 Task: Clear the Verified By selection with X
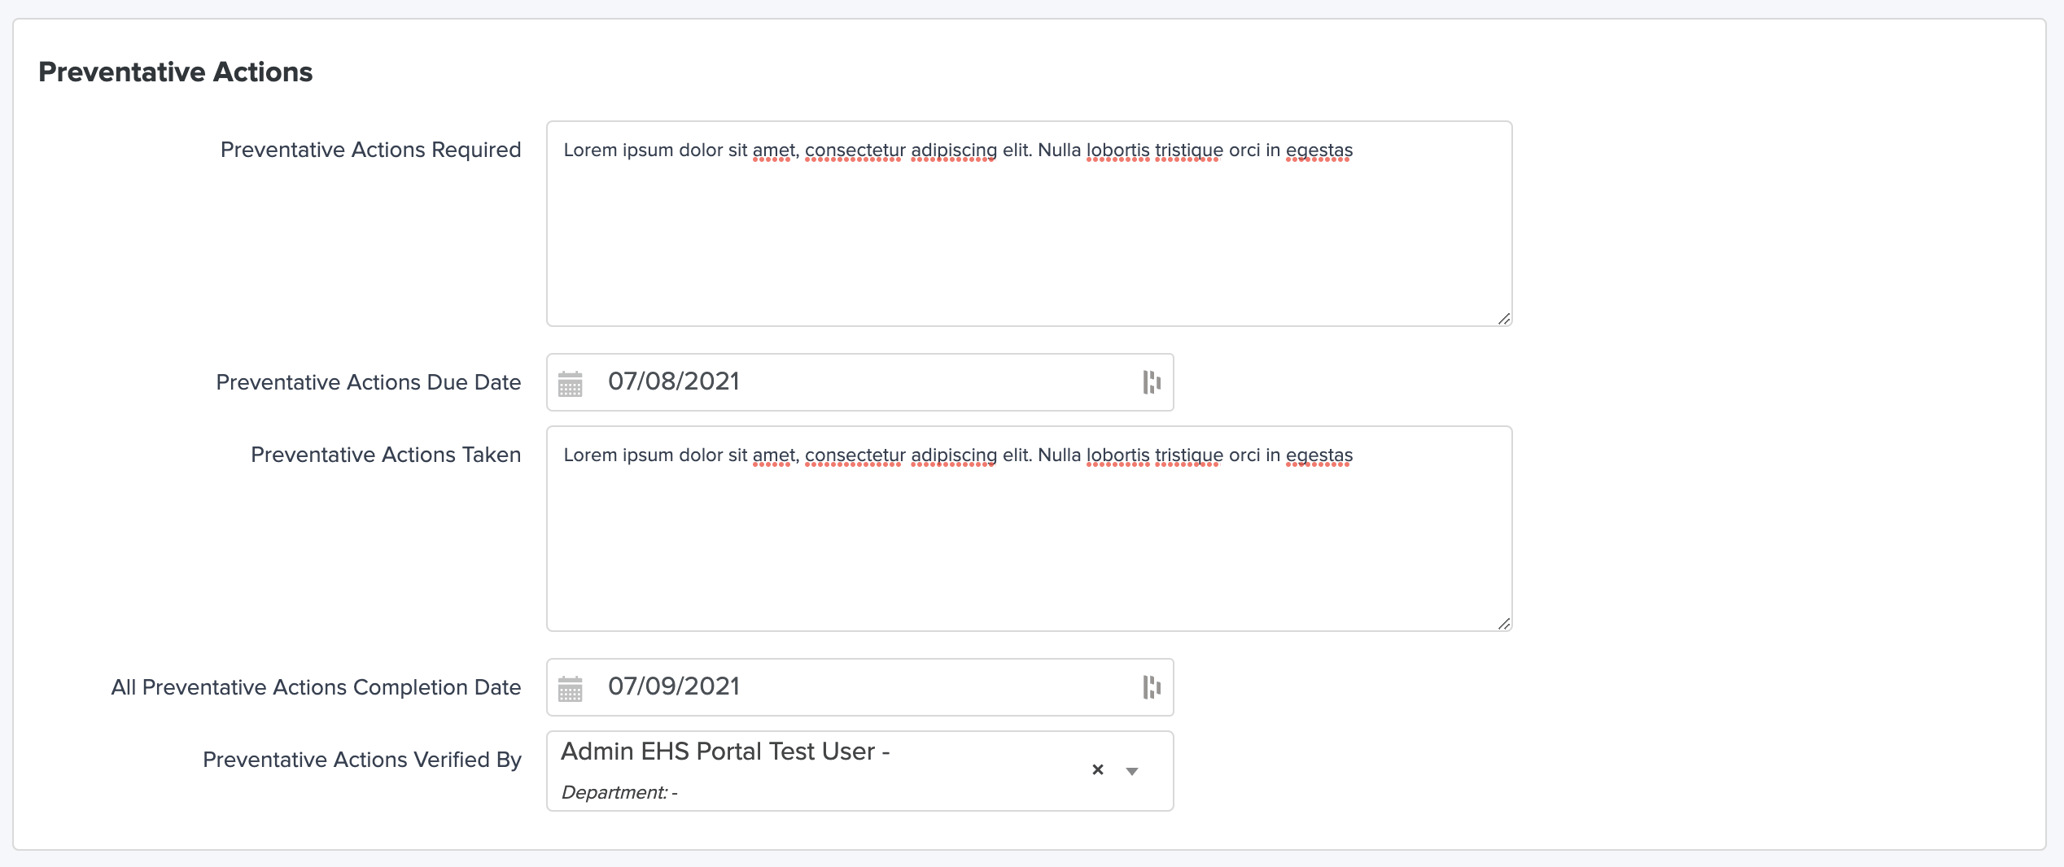[1098, 770]
